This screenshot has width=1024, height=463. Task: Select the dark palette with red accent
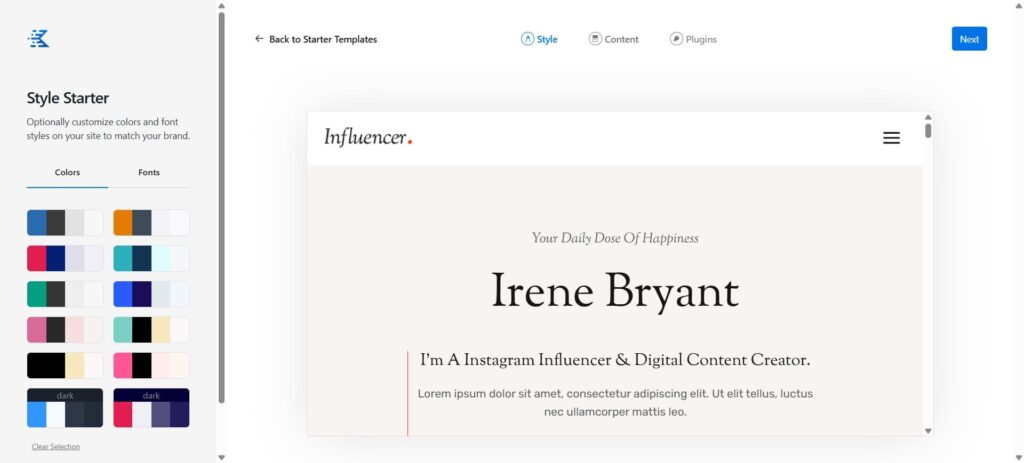(152, 408)
